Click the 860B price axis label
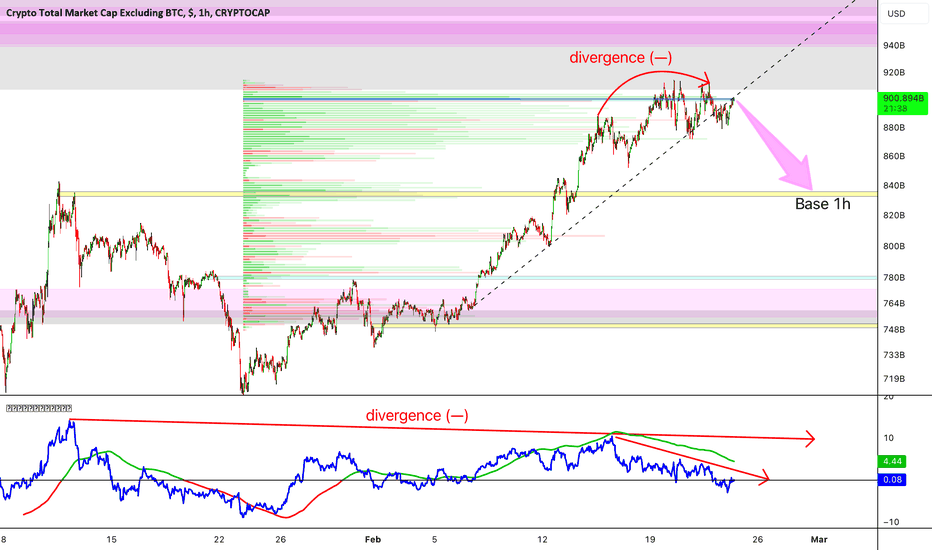This screenshot has height=550, width=932. [894, 156]
